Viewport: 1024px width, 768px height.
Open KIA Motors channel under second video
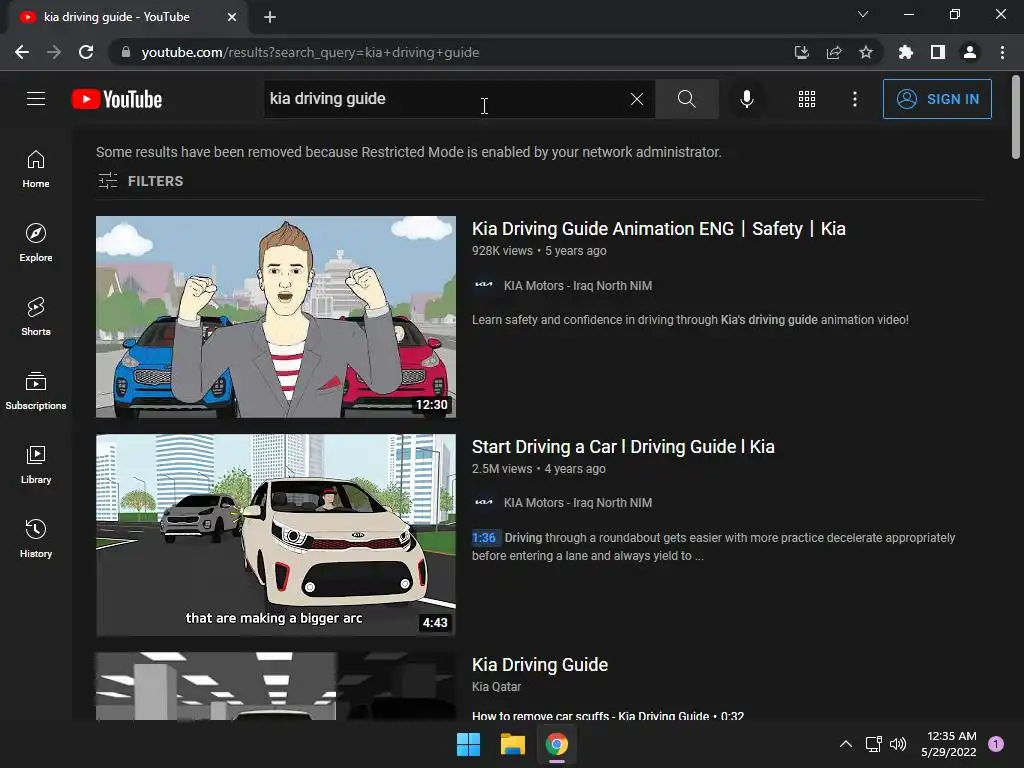tap(577, 503)
